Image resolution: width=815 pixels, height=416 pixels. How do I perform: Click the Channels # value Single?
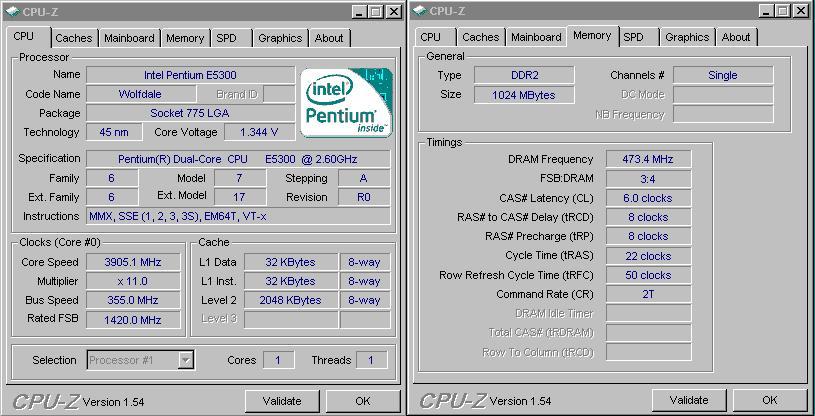tap(723, 75)
